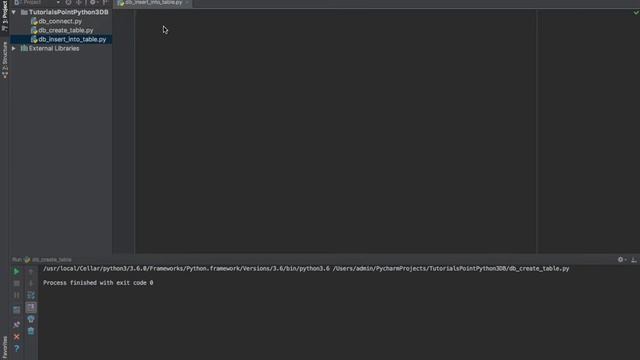Click the print output icon

click(x=31, y=319)
